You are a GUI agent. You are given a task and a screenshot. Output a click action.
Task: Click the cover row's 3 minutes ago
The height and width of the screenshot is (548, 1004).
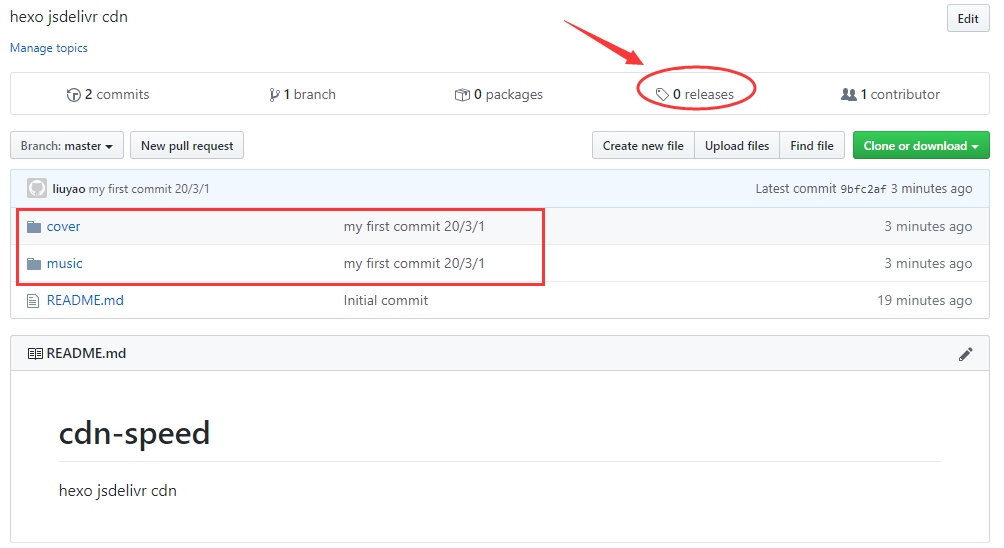point(928,227)
